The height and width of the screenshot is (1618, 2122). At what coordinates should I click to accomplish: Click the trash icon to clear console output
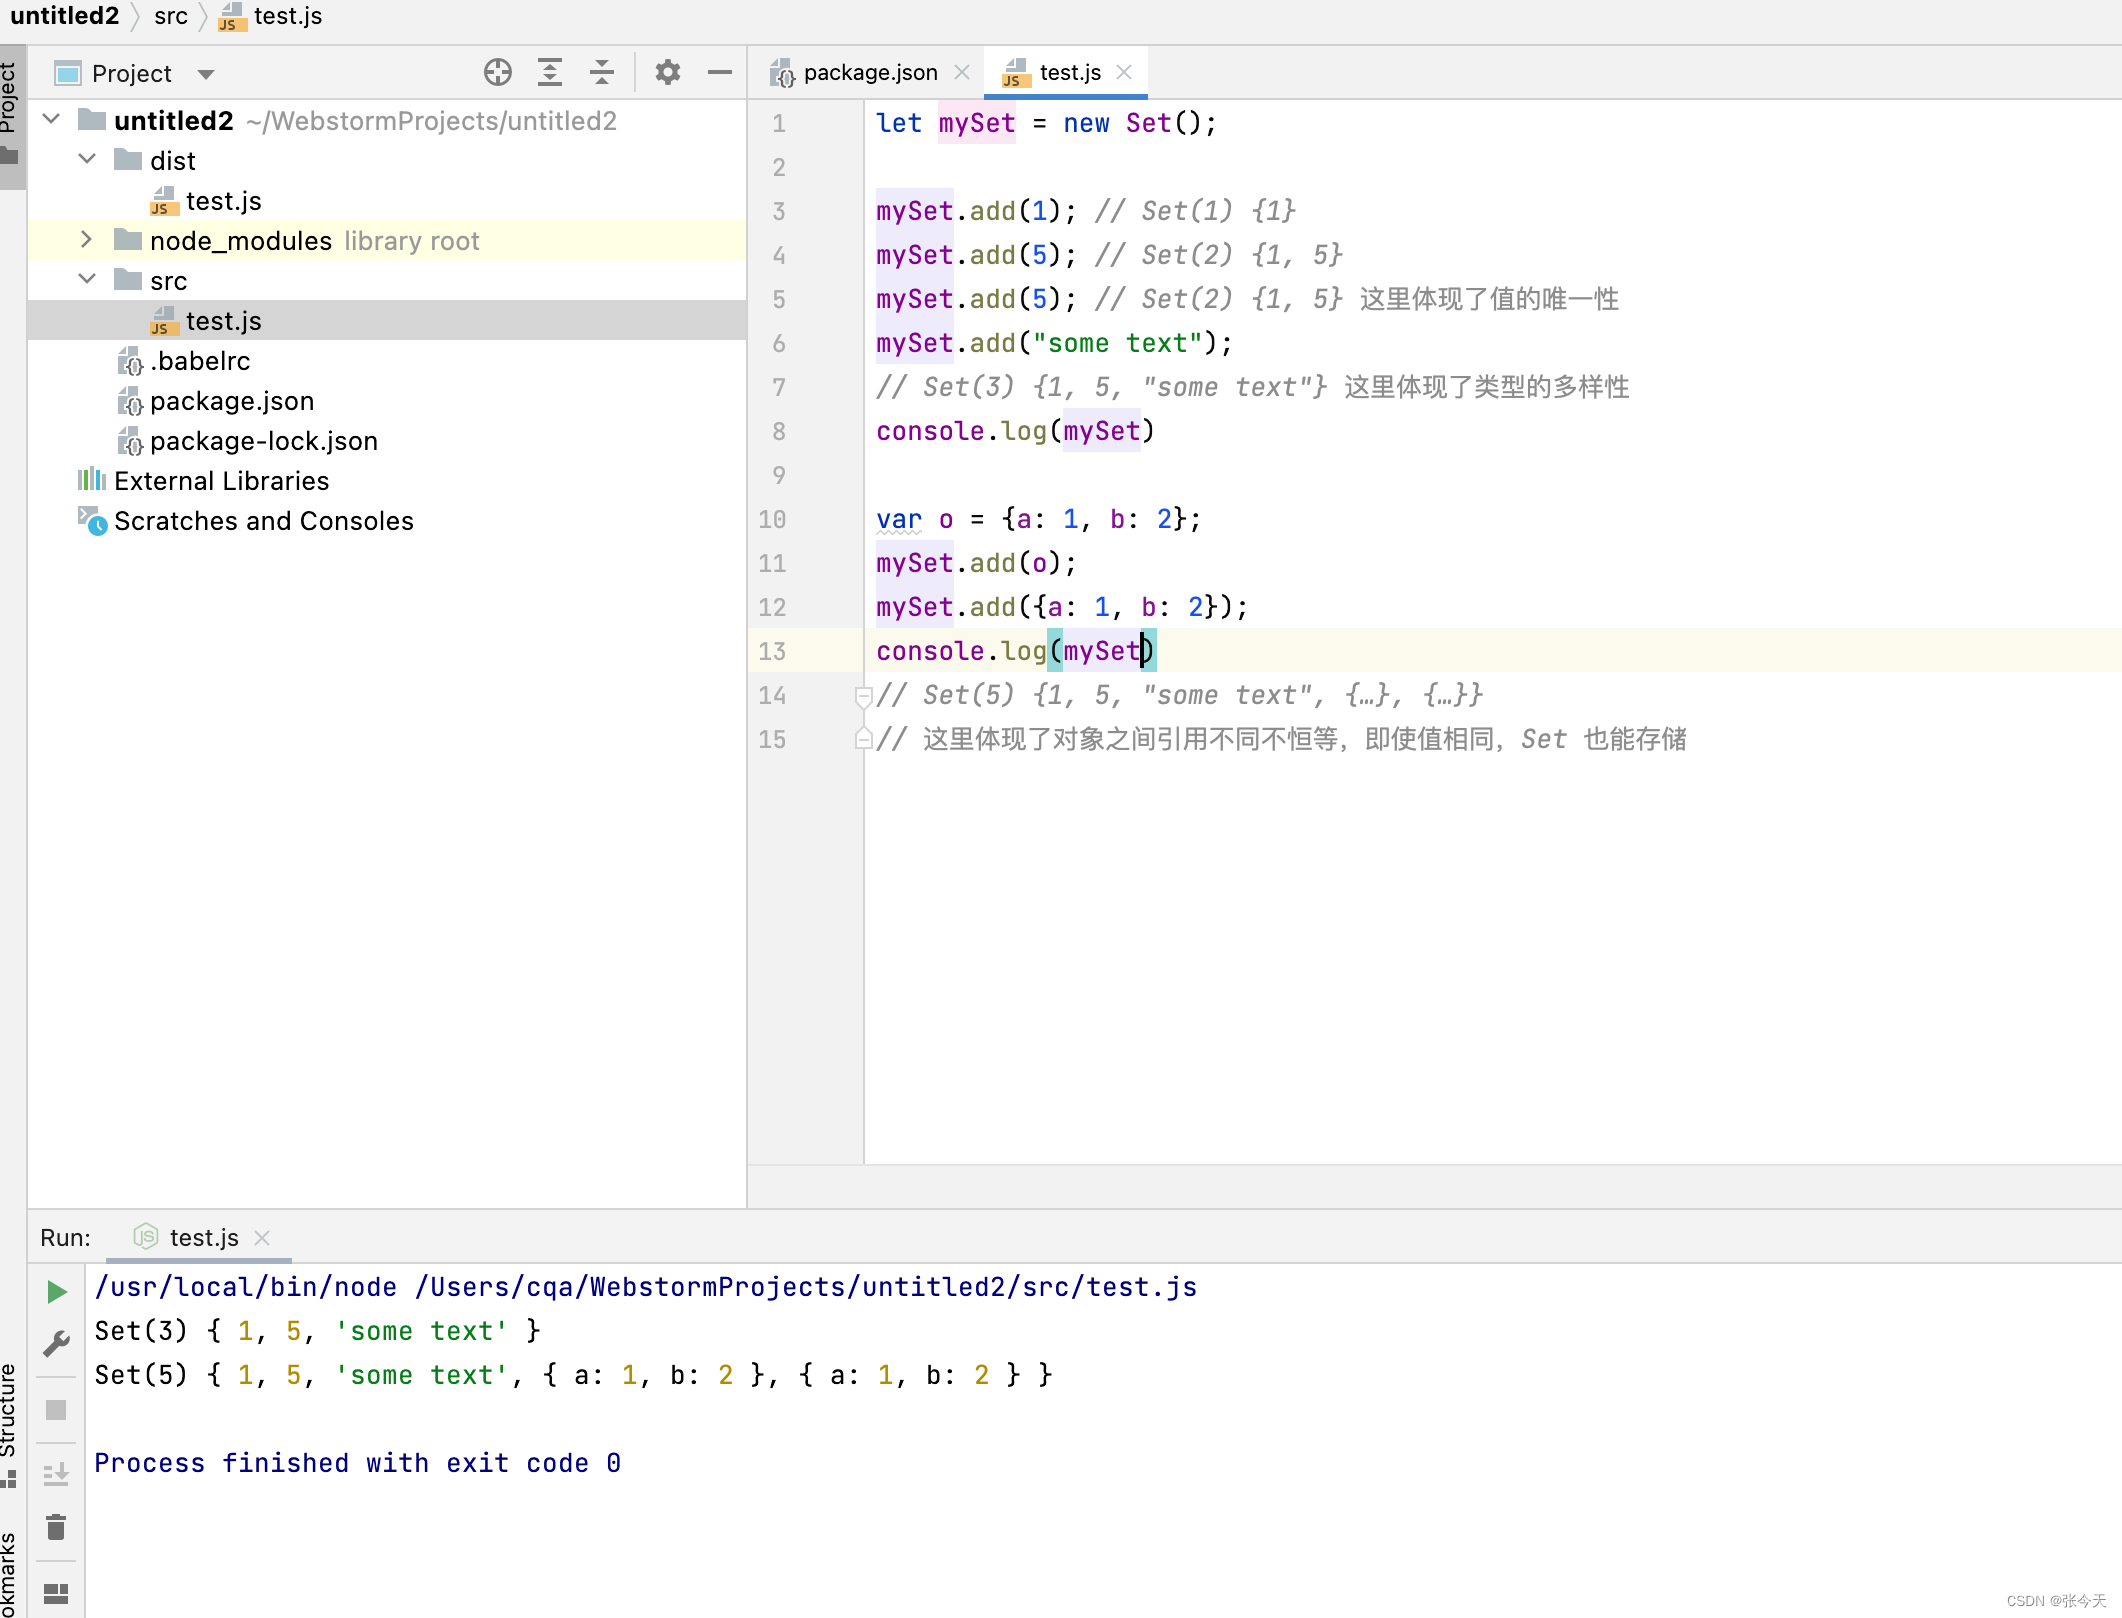point(56,1527)
